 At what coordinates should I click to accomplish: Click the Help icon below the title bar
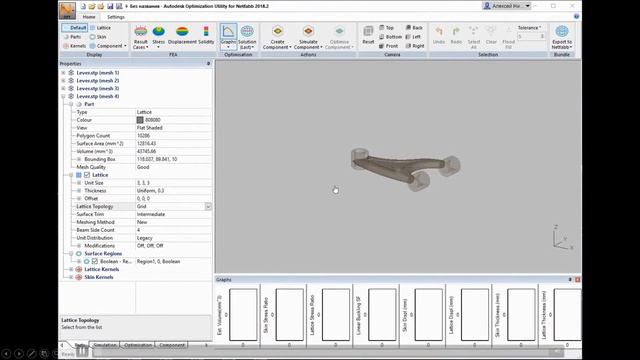pyautogui.click(x=576, y=16)
